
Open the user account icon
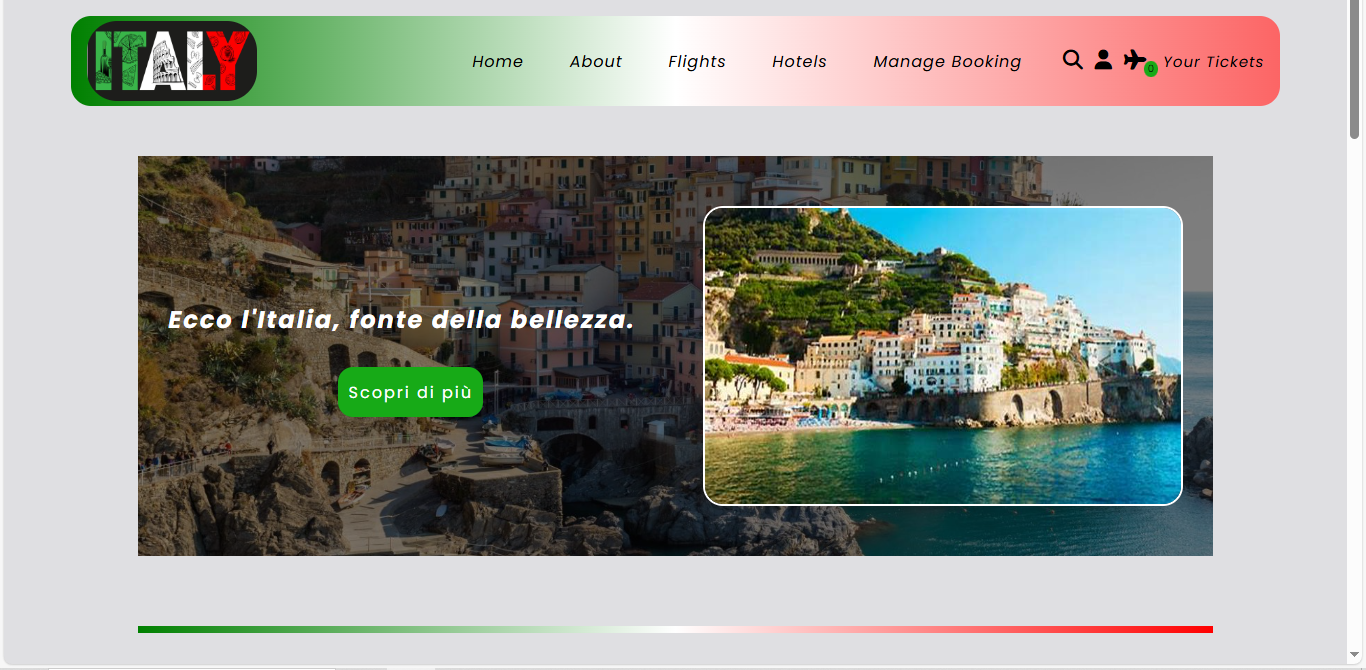(1103, 60)
